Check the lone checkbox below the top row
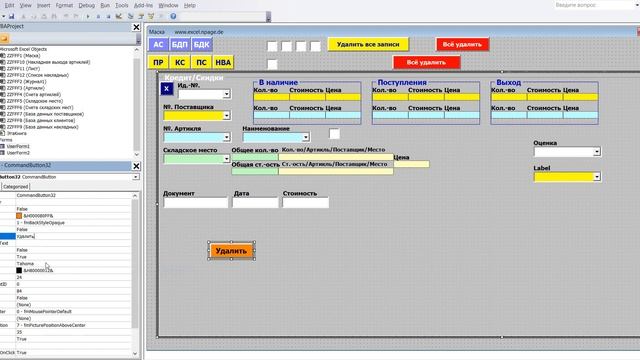This screenshot has height=360, width=640. pos(272,64)
